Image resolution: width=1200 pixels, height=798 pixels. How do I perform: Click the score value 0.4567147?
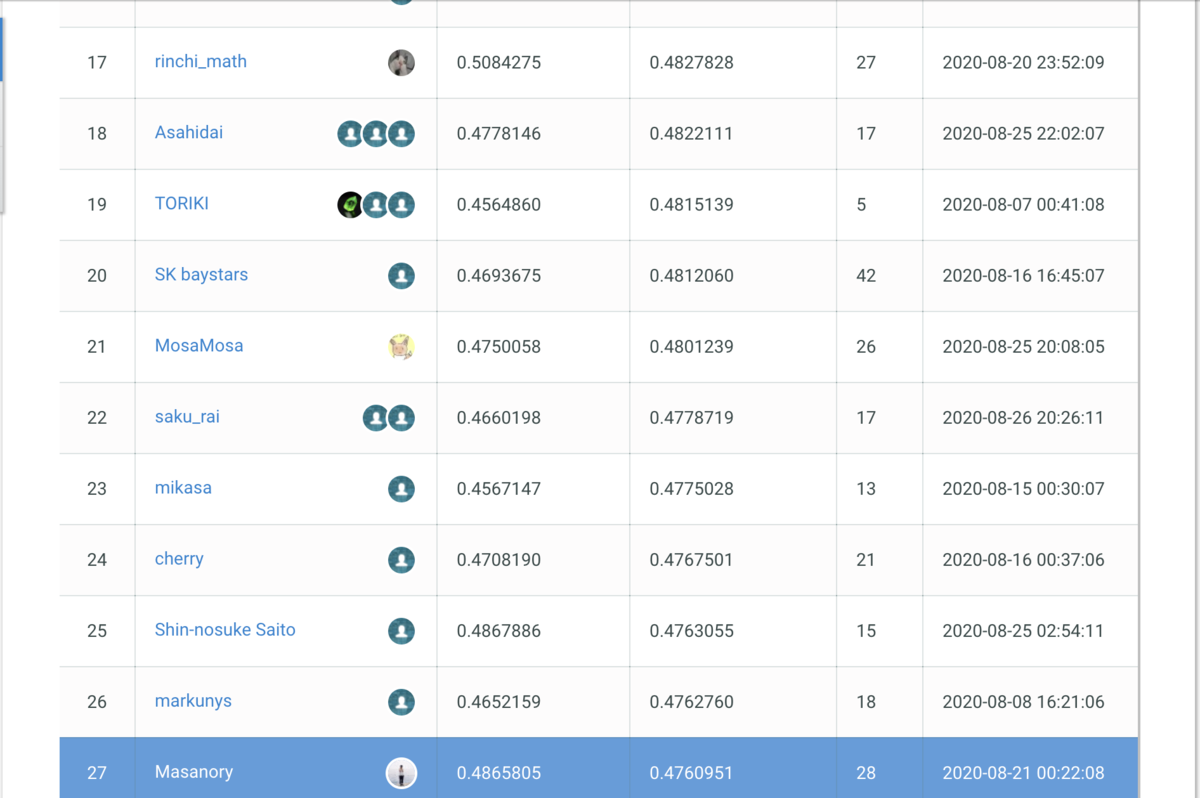499,488
